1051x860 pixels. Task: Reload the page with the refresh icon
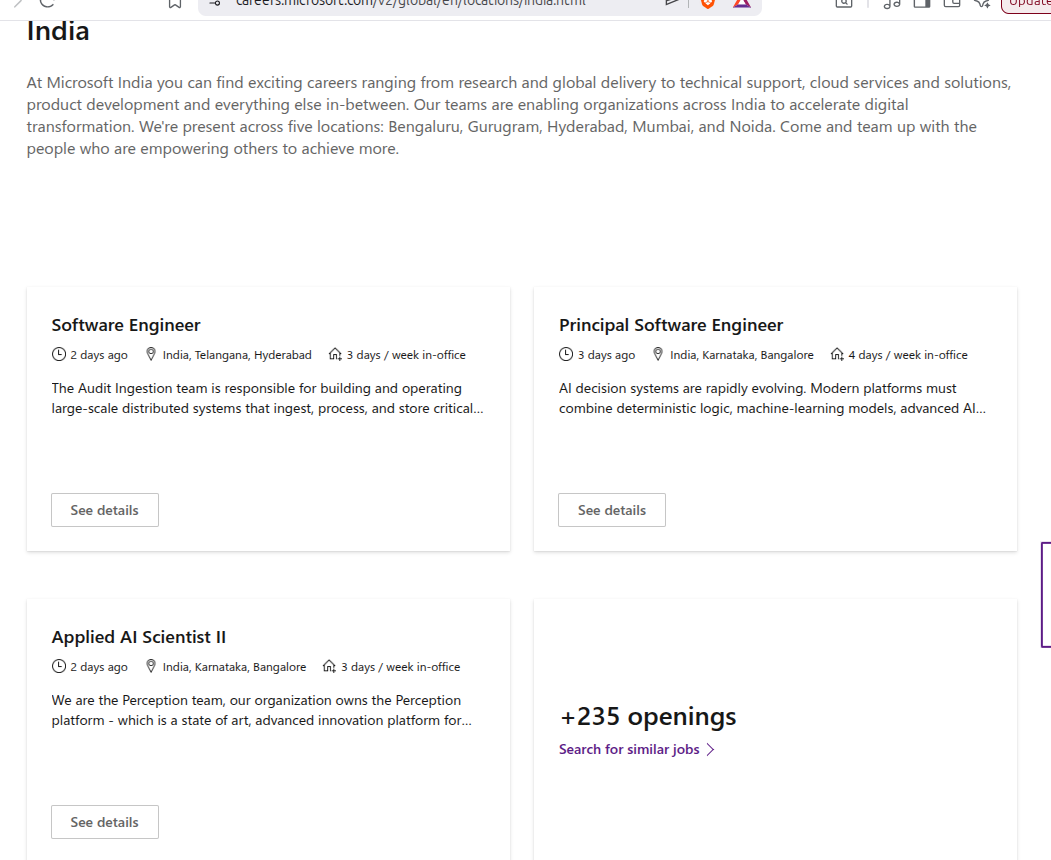point(46,3)
